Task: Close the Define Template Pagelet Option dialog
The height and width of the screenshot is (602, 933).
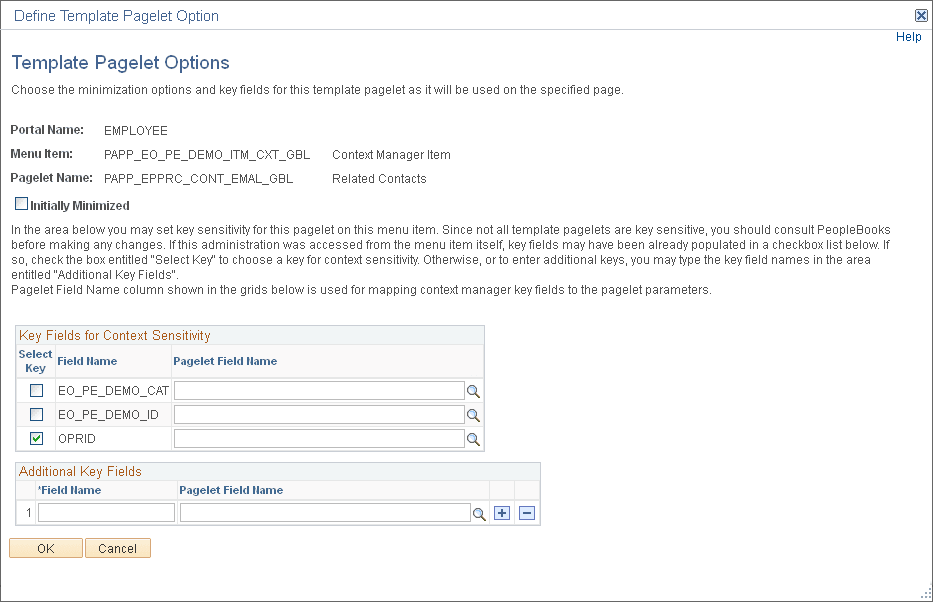Action: (x=920, y=15)
